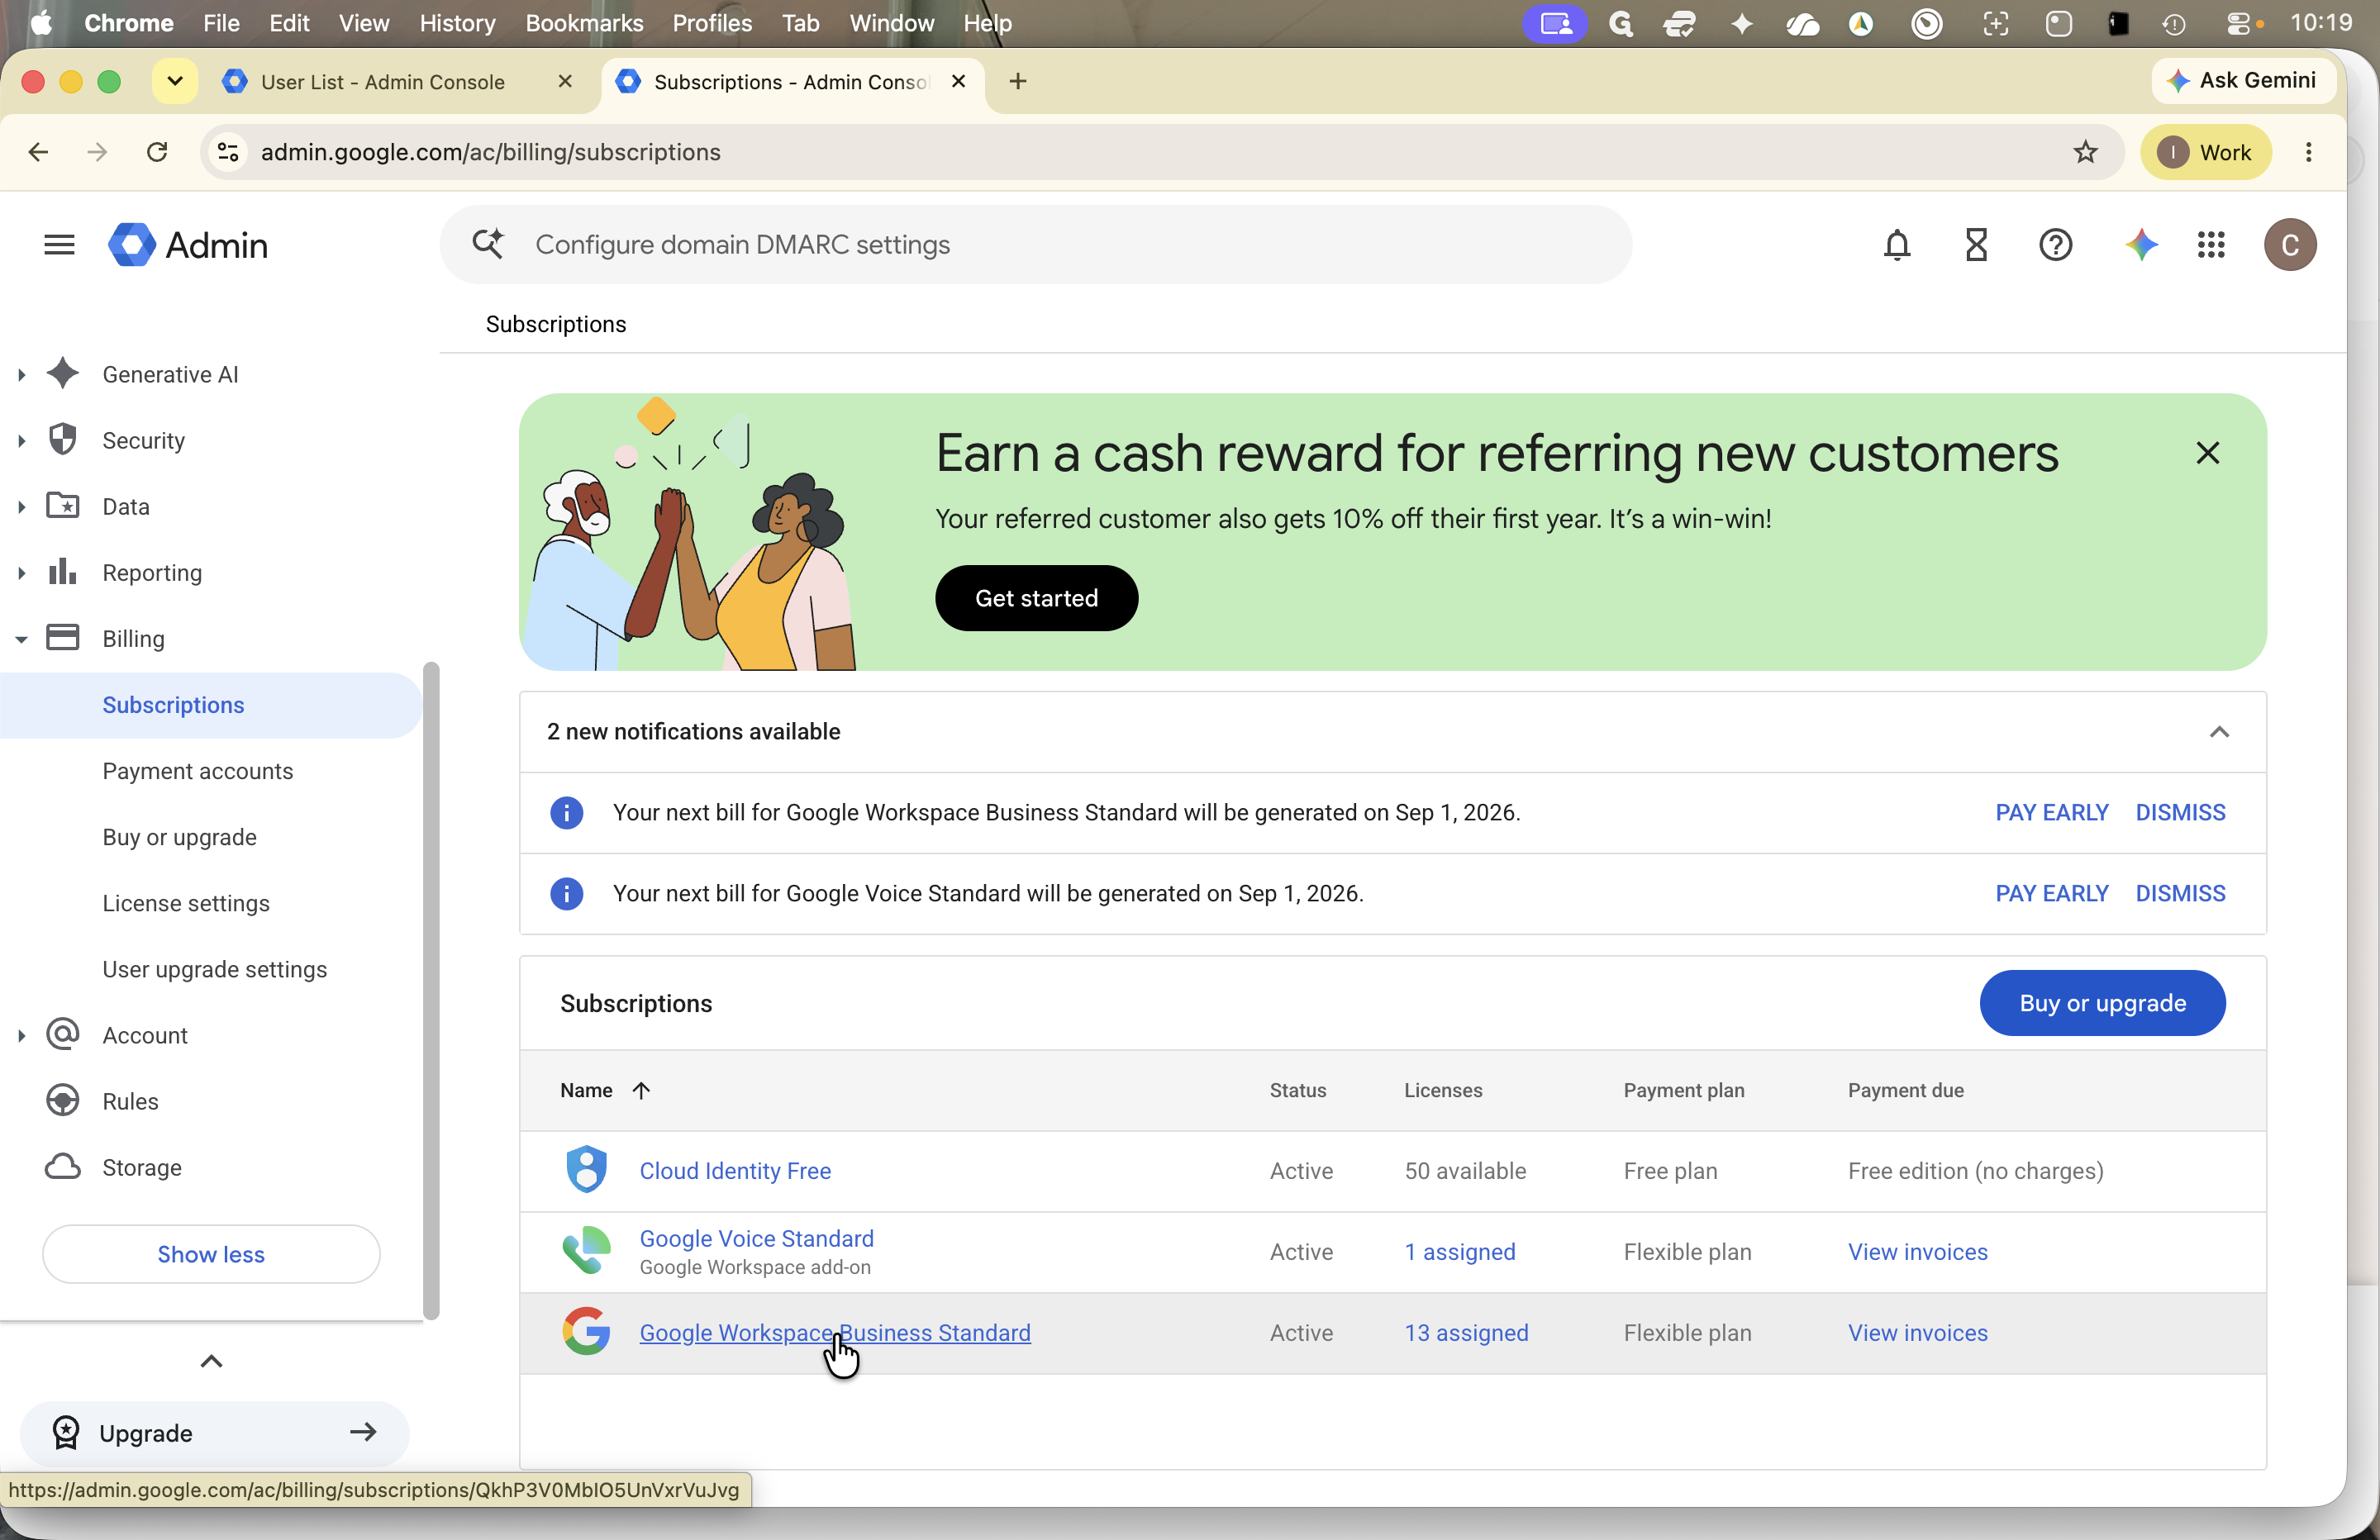Collapse the sidebar with the up chevron
The width and height of the screenshot is (2380, 1540).
pyautogui.click(x=211, y=1361)
